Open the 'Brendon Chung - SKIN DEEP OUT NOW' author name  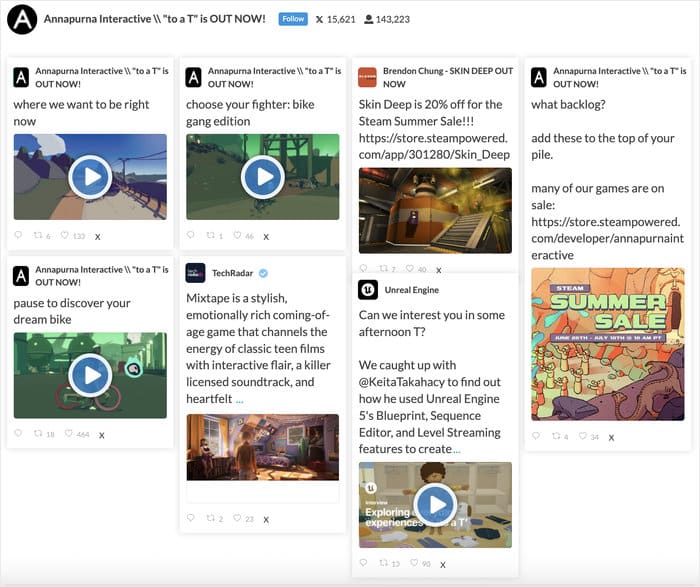coord(448,77)
